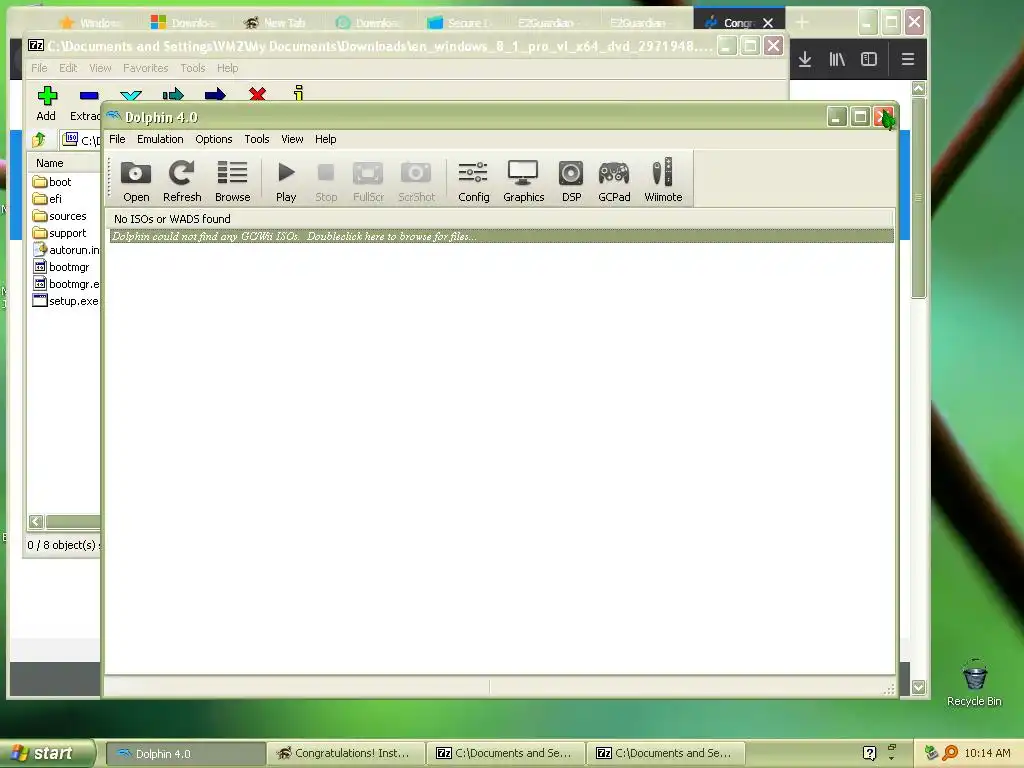Screen dimensions: 1024x768
Task: Click the Test checkmark icon in 7-Zip toolbar
Action: point(131,95)
